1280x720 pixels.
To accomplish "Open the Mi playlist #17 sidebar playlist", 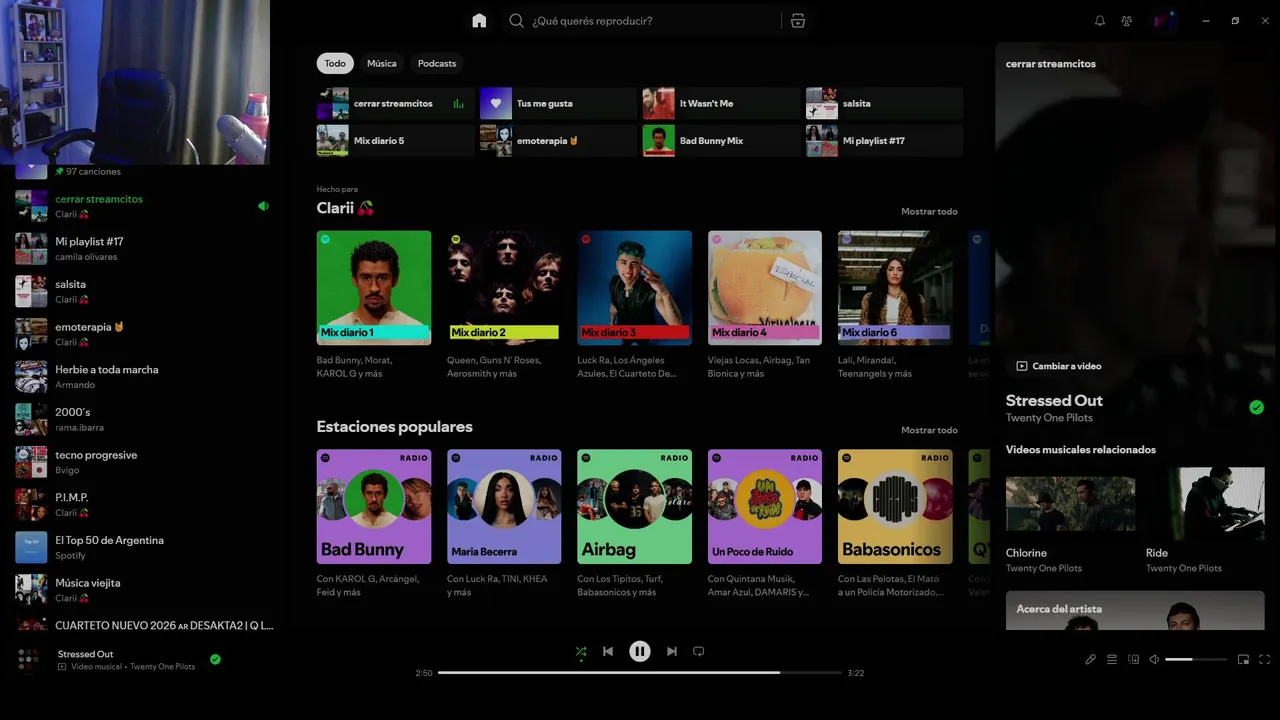I will 145,248.
